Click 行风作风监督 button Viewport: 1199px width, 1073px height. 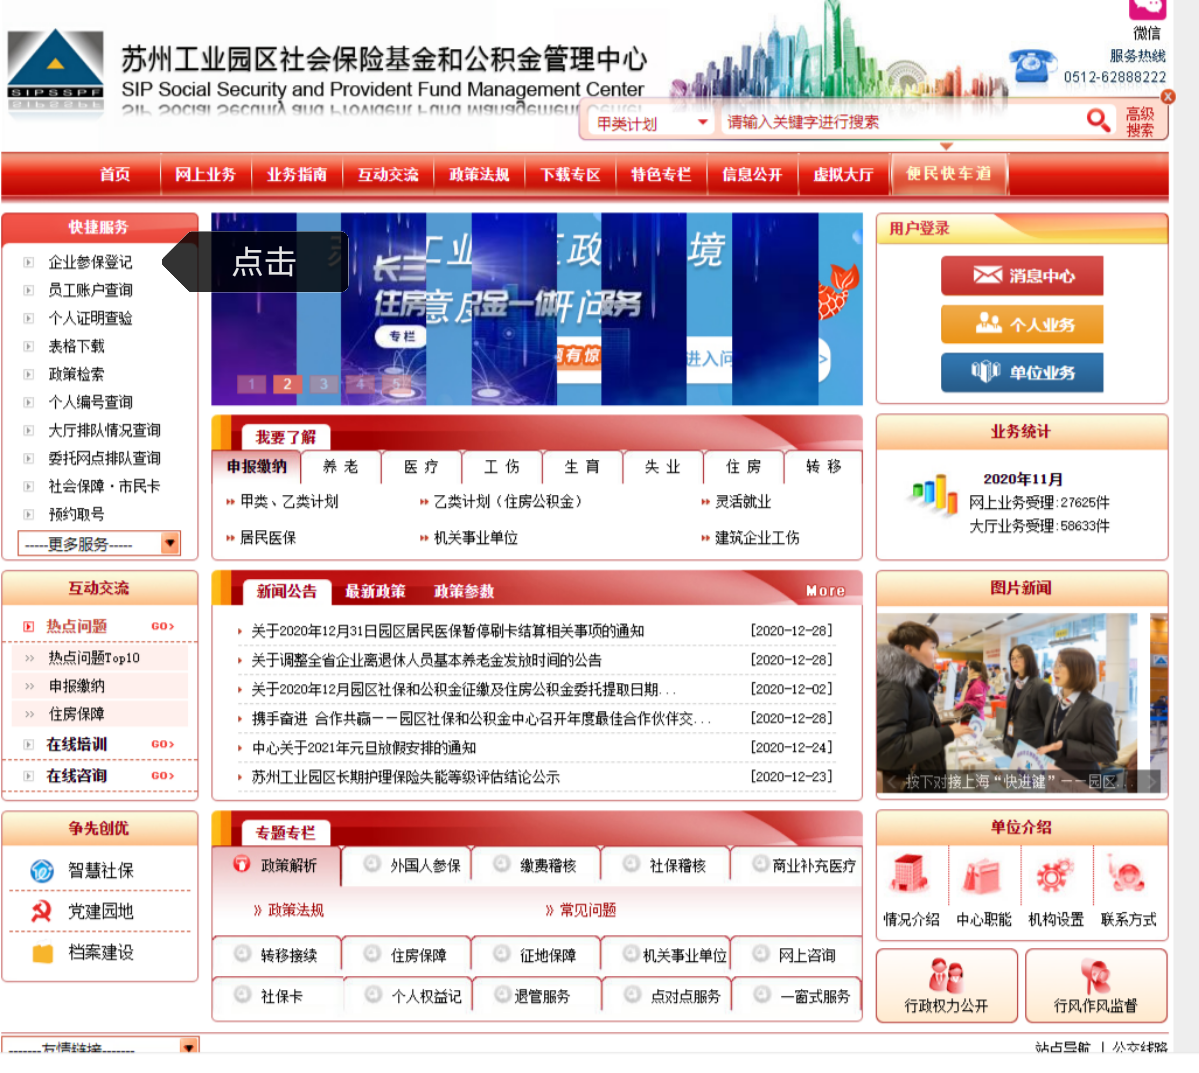pyautogui.click(x=1096, y=985)
